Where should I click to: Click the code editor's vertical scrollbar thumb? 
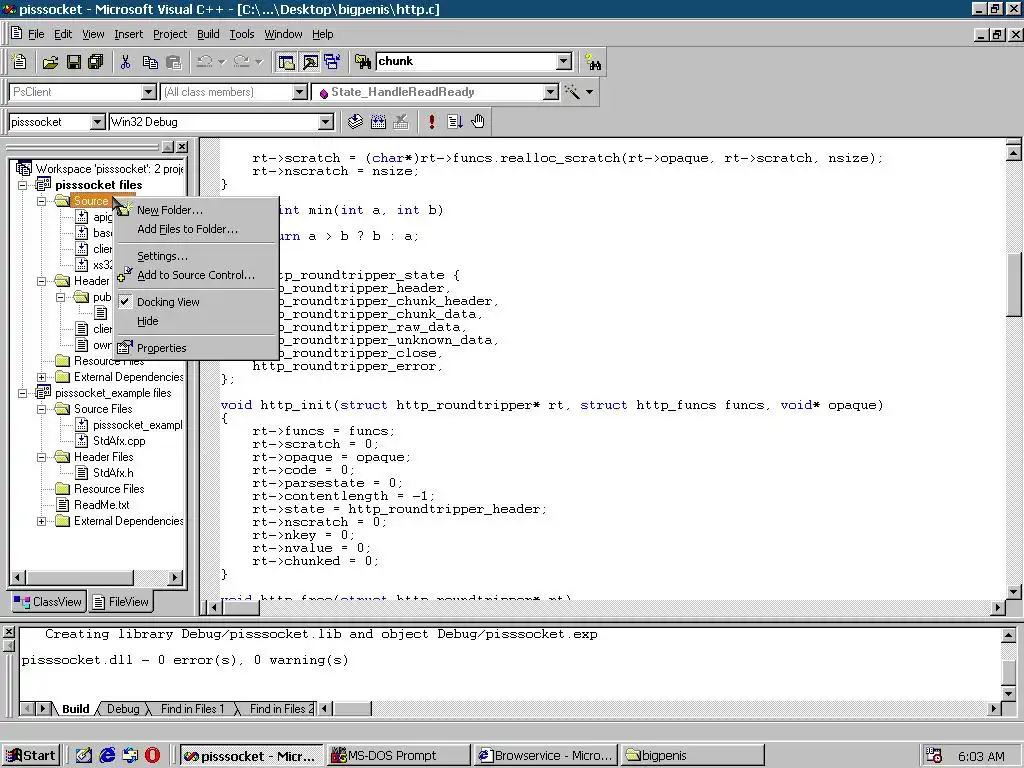(x=1014, y=283)
